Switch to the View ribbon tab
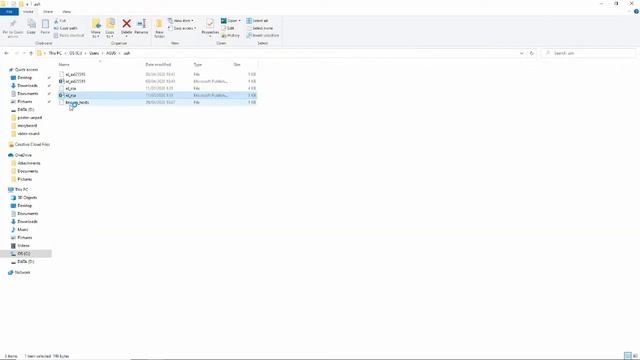This screenshot has height=360, width=640. tap(67, 11)
